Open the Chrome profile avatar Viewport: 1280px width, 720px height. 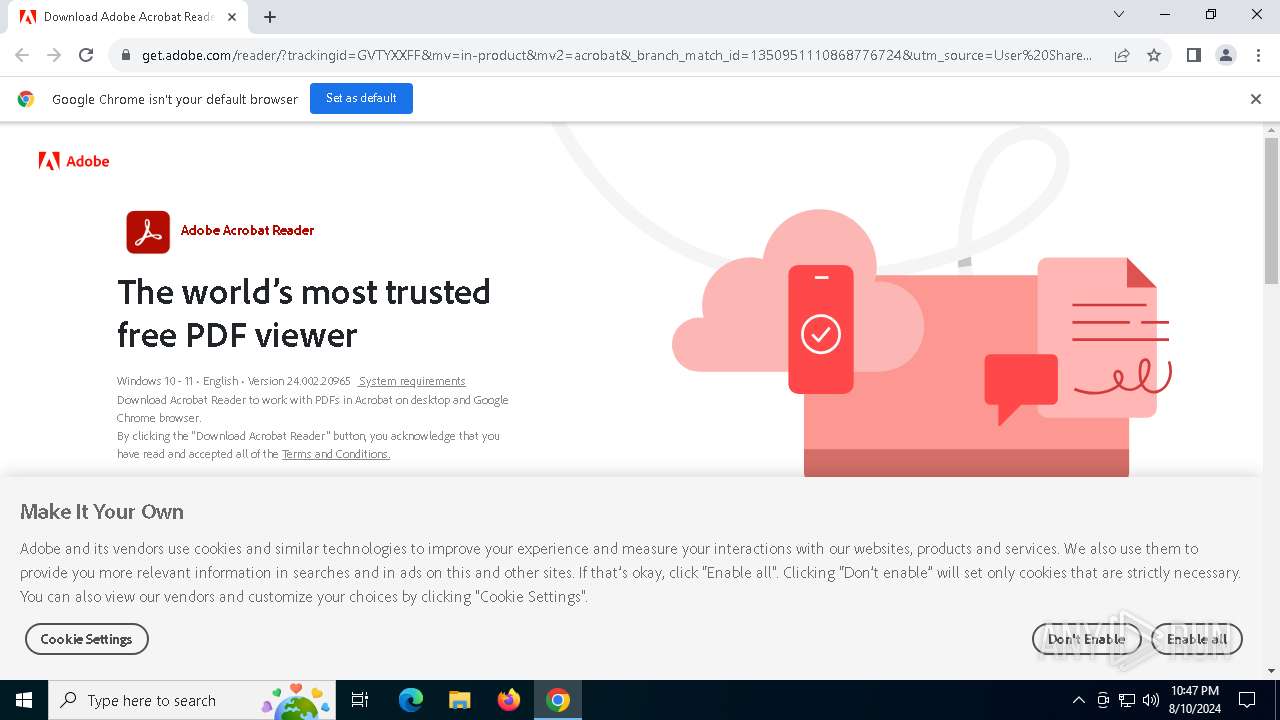1225,55
